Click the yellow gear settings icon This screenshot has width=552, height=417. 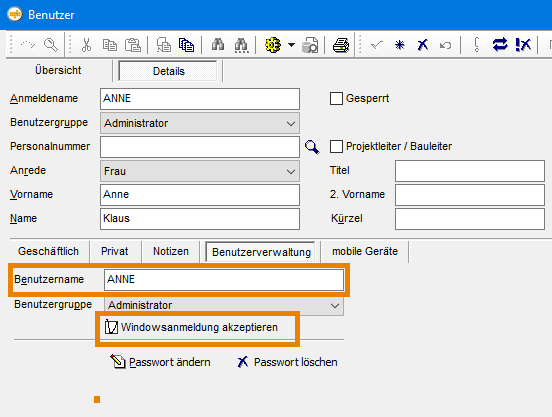[273, 45]
